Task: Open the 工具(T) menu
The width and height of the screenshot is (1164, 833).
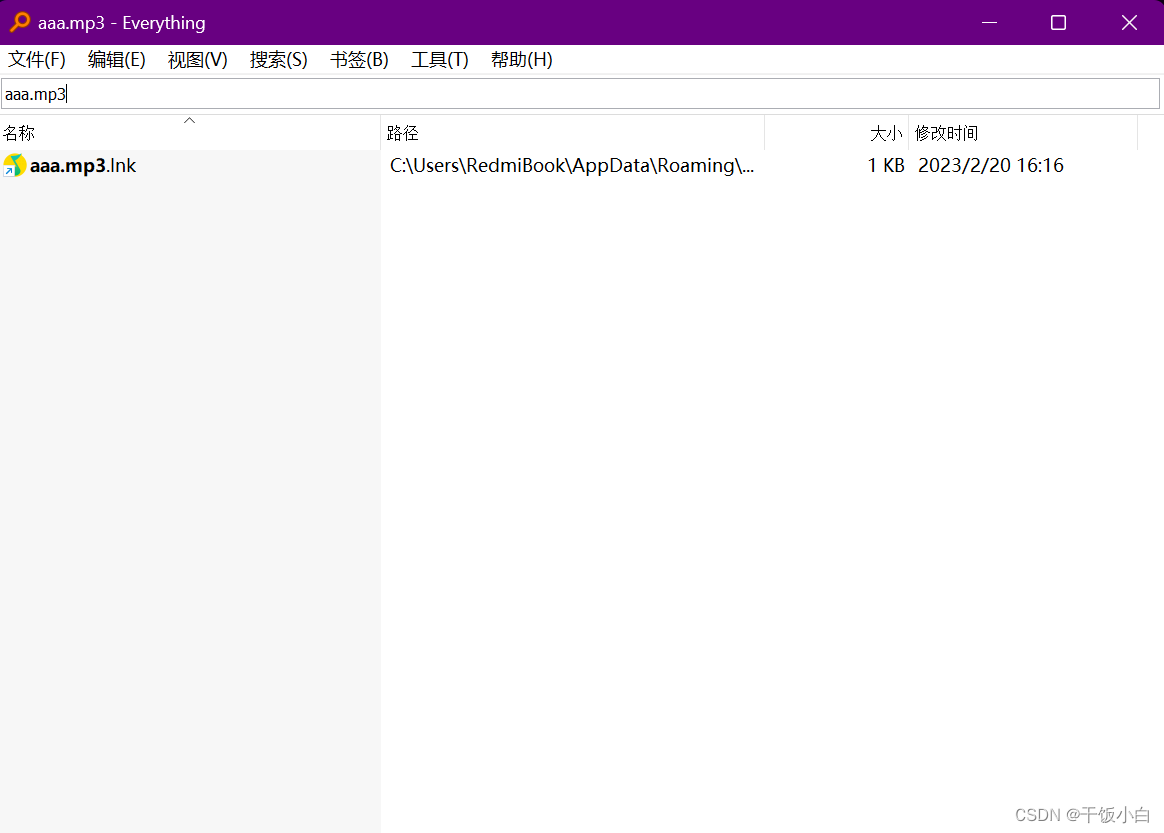Action: coord(440,59)
